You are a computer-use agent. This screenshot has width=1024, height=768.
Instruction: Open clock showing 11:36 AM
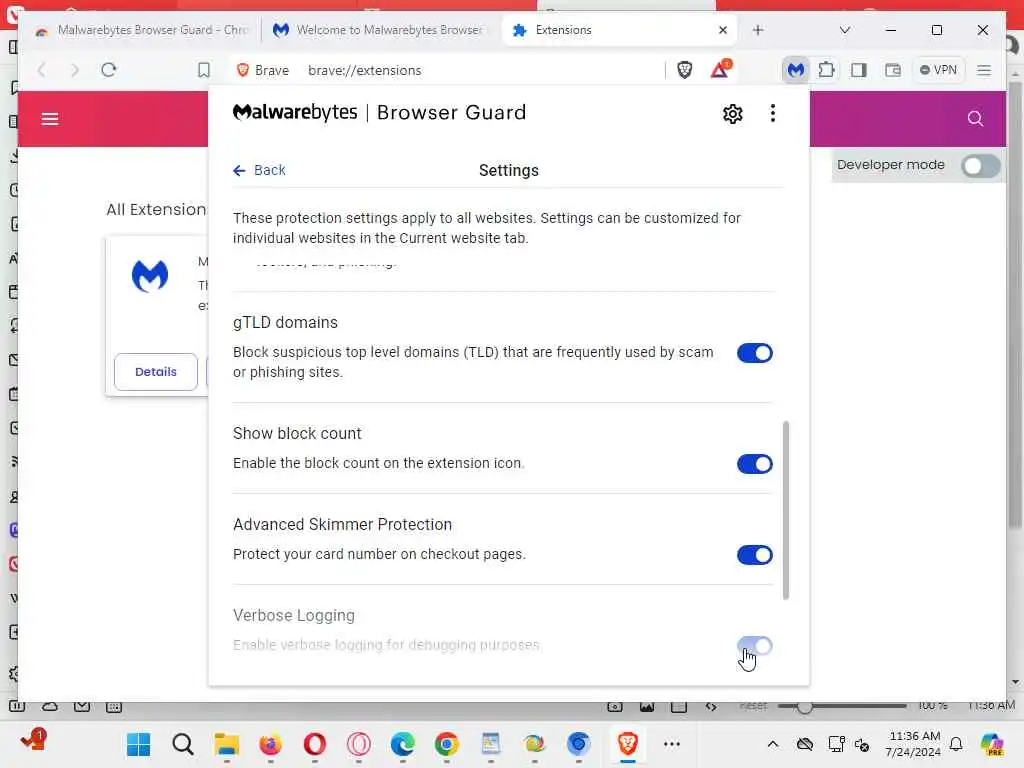tap(913, 744)
